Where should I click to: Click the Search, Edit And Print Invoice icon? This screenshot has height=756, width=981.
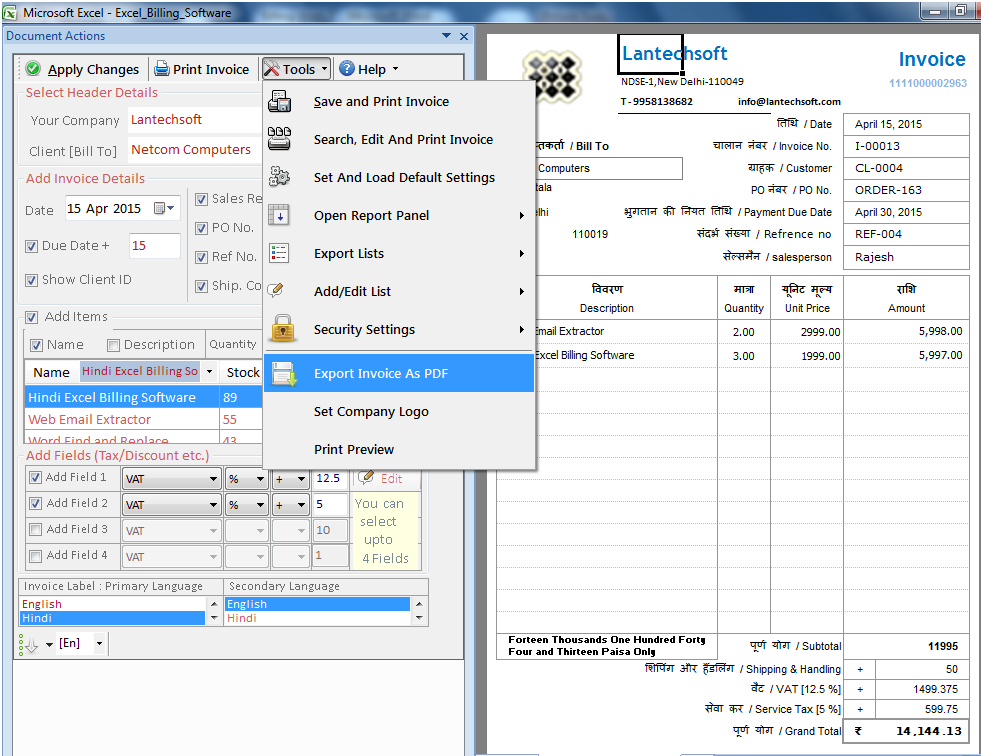click(279, 139)
